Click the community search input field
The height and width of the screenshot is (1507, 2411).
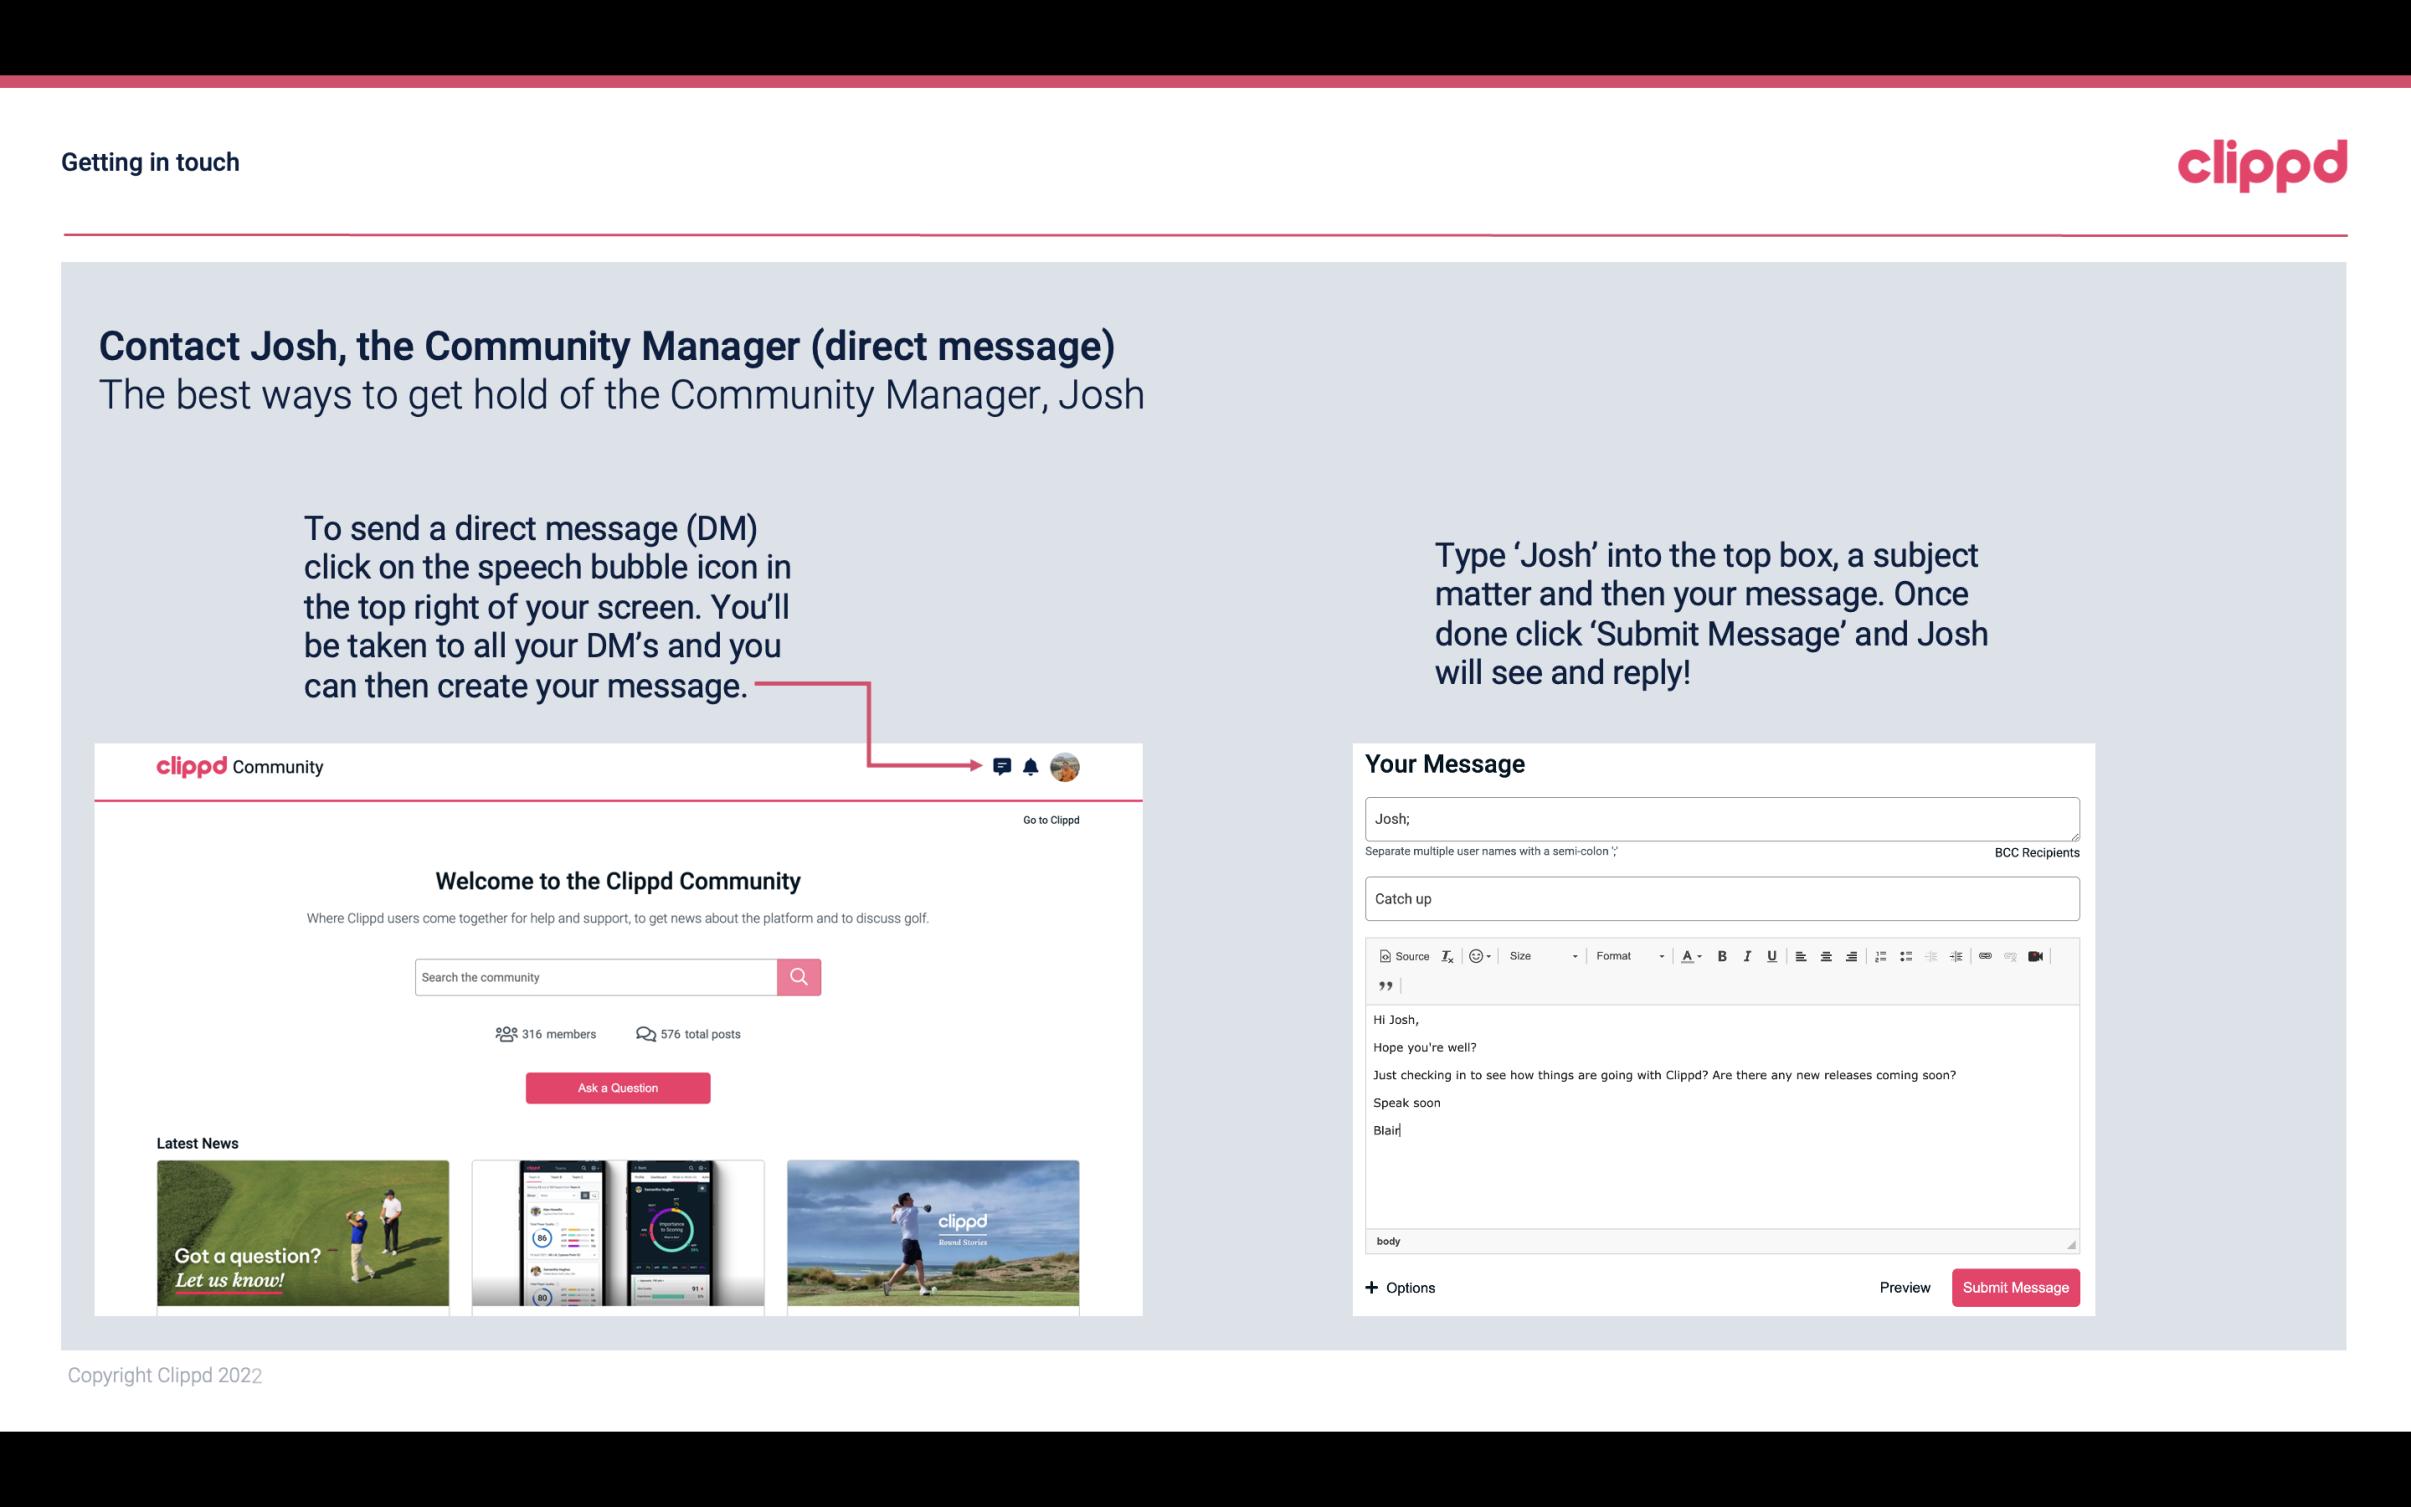tap(597, 976)
